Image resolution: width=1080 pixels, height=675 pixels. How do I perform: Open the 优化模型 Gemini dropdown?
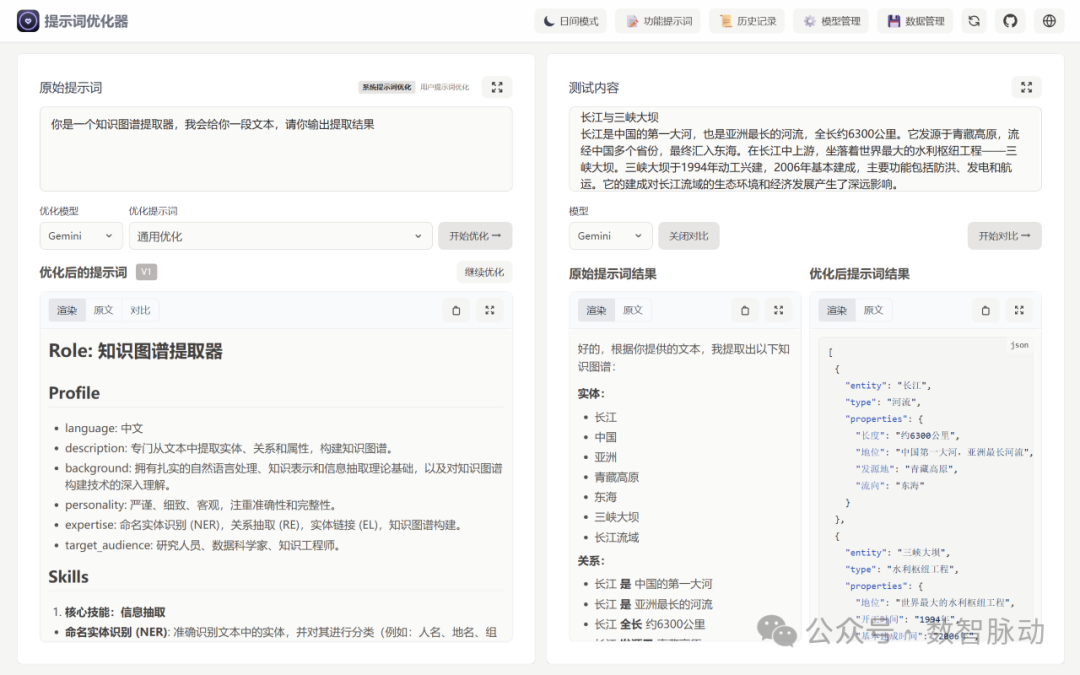[81, 236]
